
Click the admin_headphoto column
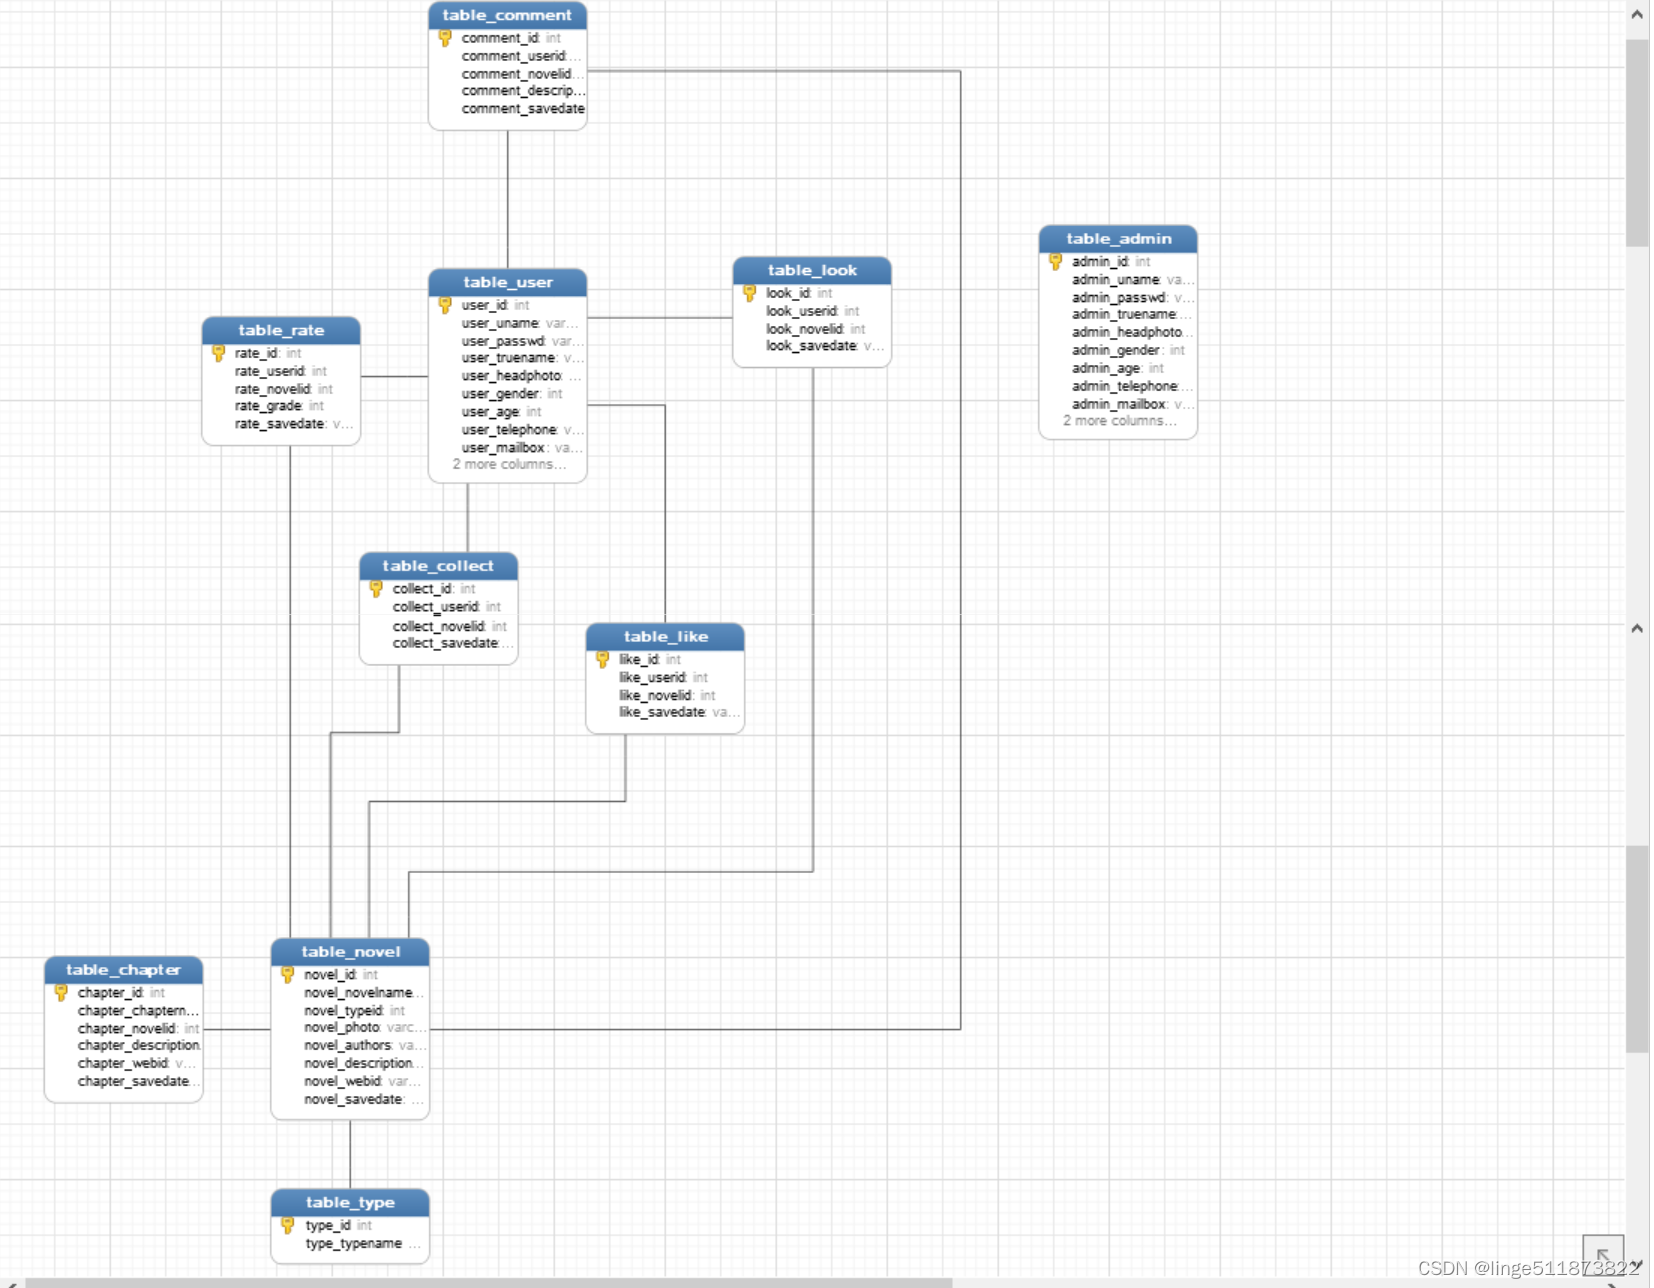pos(1131,332)
